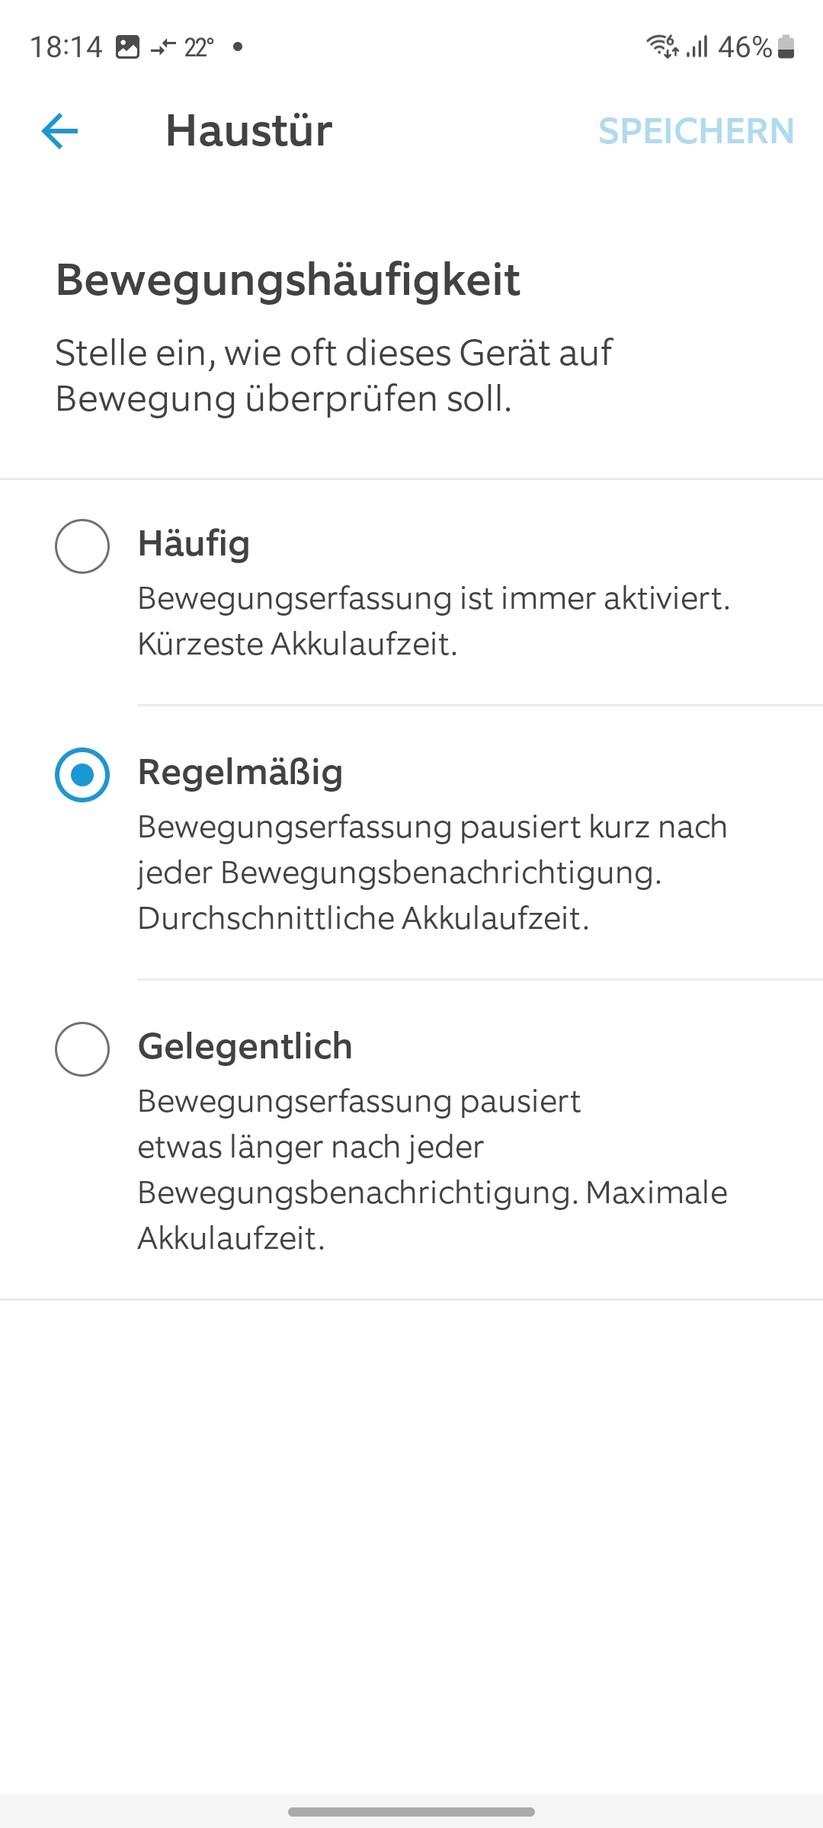The height and width of the screenshot is (1828, 823).
Task: Open the screenshot notification icon
Action: coord(128,46)
